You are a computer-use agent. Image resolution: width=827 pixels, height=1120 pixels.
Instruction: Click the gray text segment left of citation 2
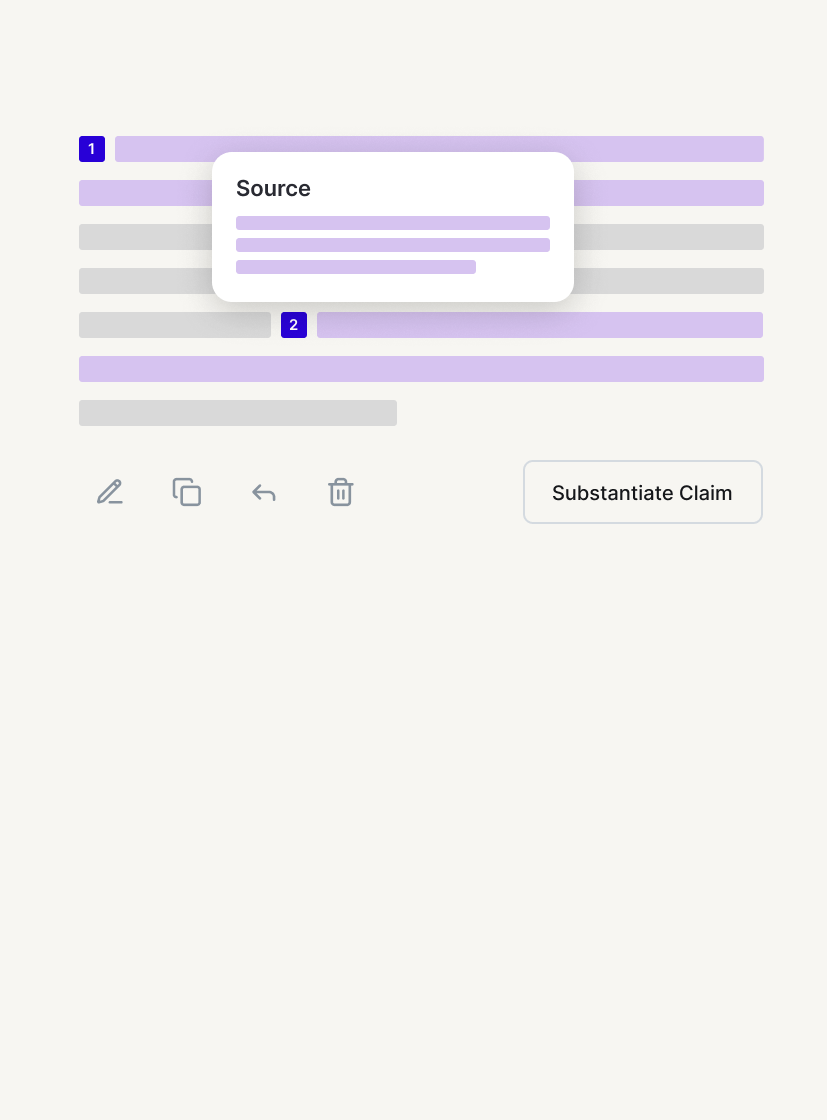pos(174,325)
